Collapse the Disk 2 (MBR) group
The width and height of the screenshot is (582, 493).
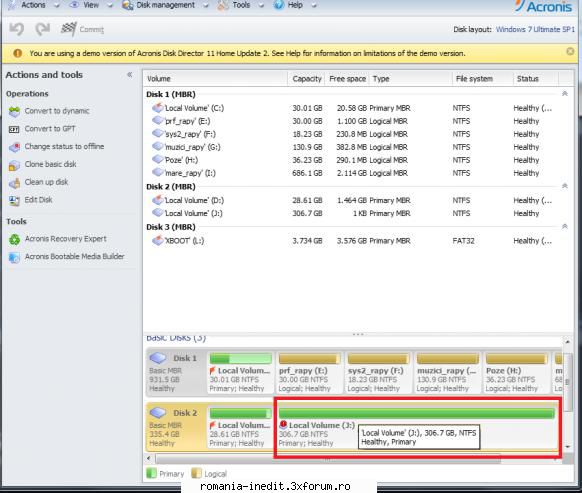[565, 186]
